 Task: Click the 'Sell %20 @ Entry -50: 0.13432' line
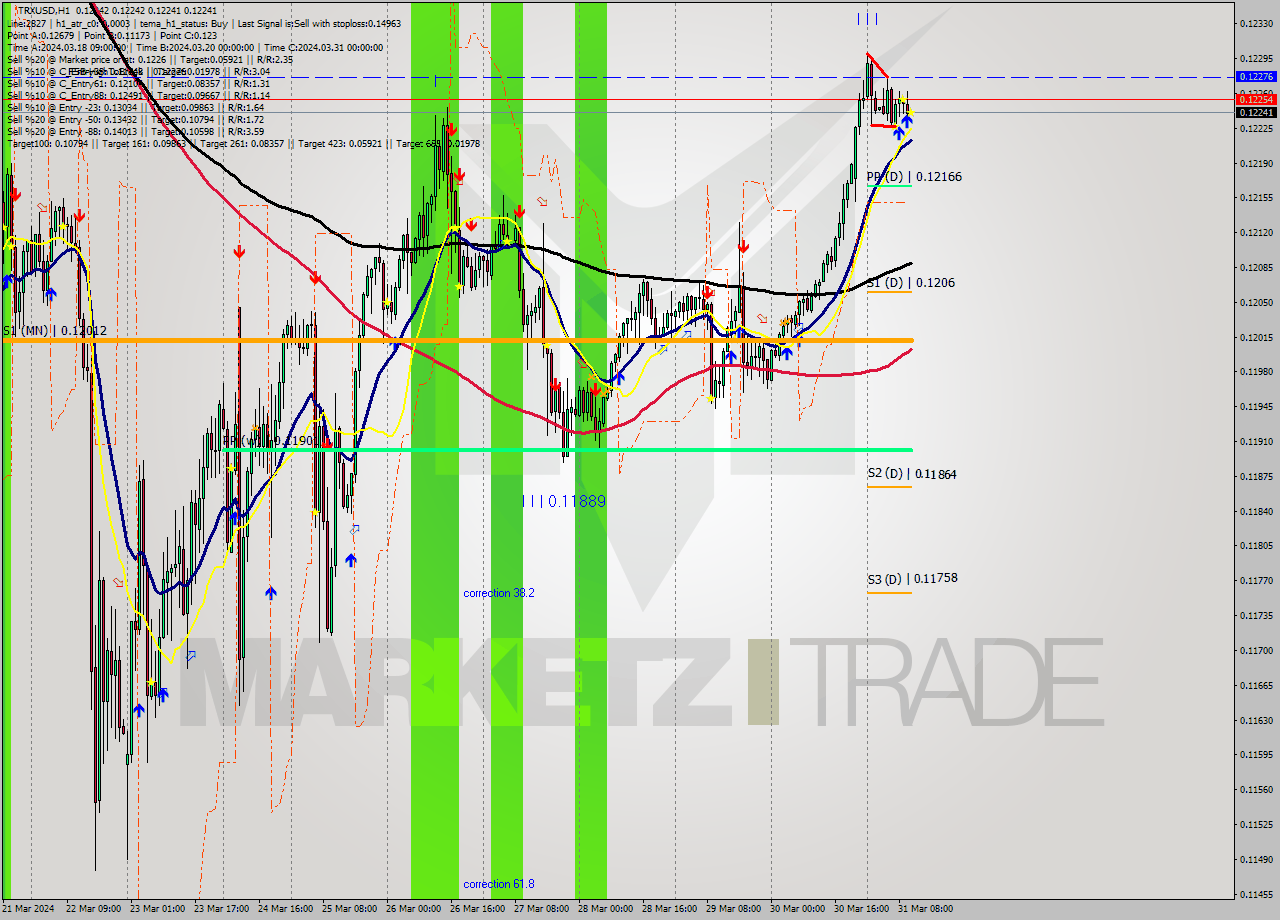(135, 119)
